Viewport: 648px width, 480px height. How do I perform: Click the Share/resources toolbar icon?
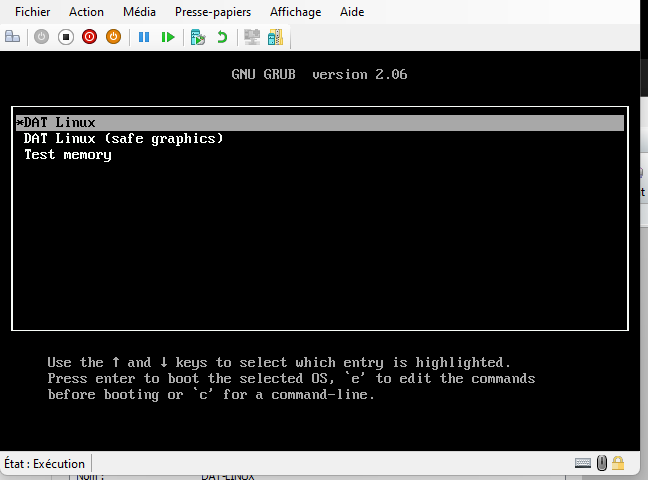click(275, 37)
